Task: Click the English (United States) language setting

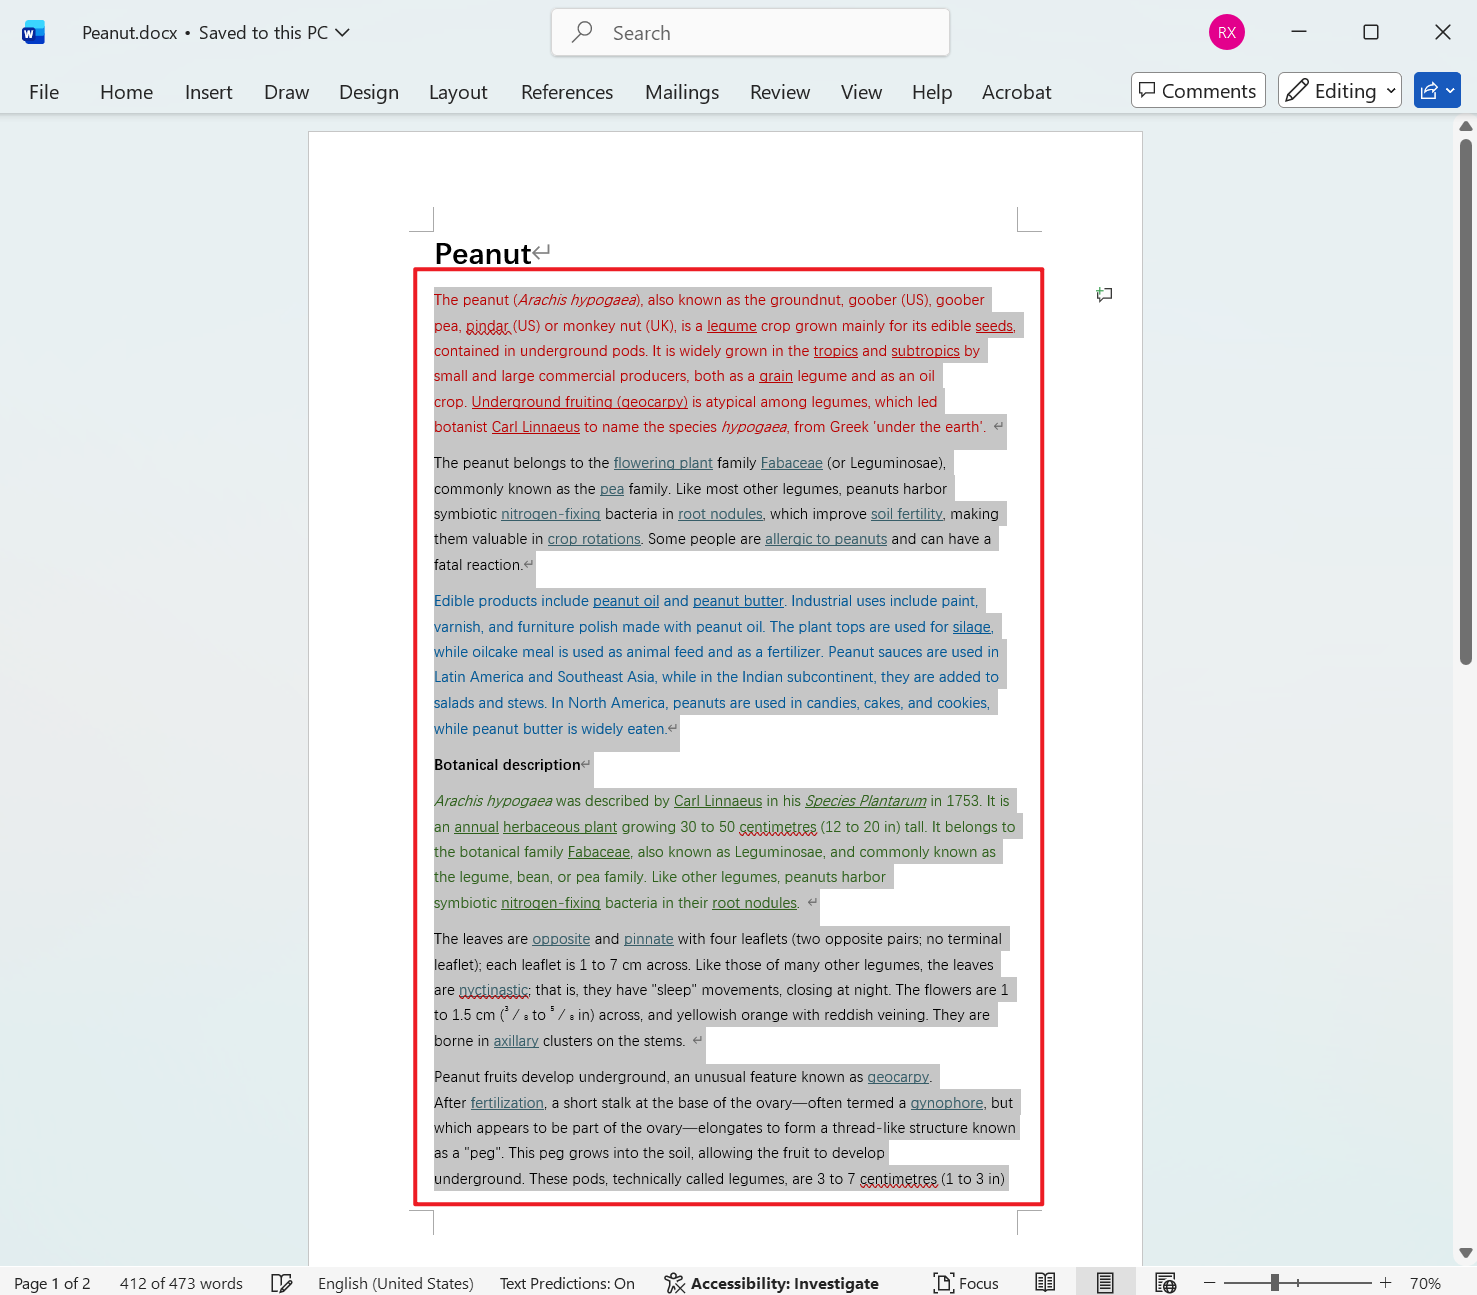Action: pyautogui.click(x=395, y=1282)
